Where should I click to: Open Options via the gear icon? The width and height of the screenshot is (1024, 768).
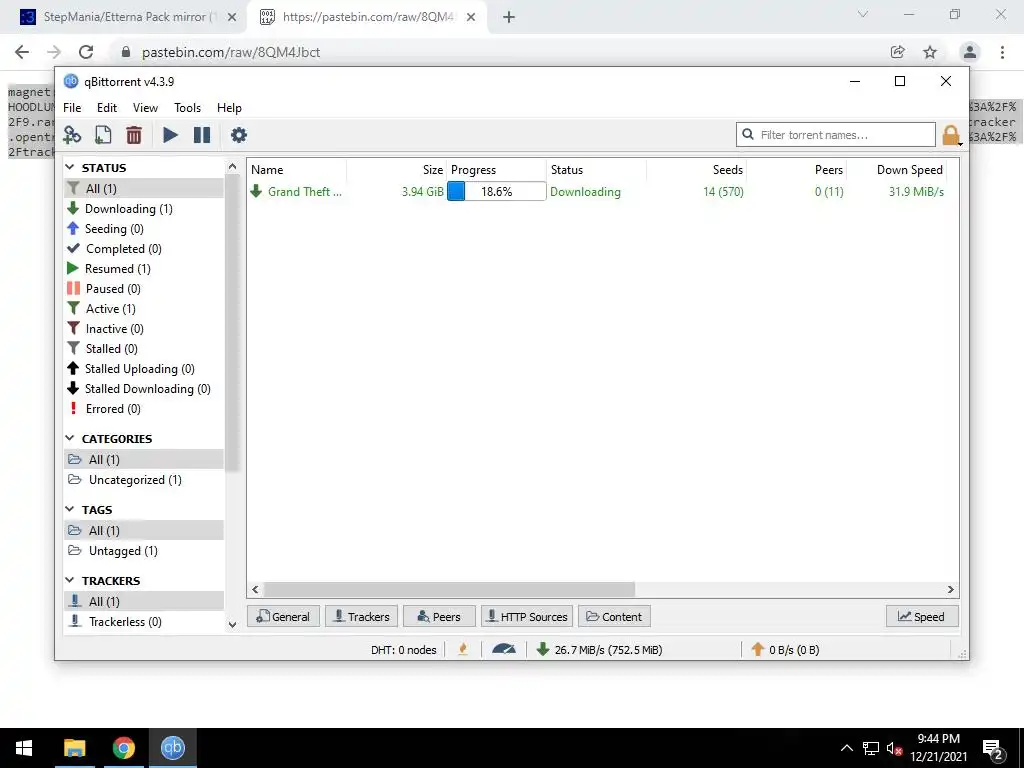pyautogui.click(x=239, y=135)
